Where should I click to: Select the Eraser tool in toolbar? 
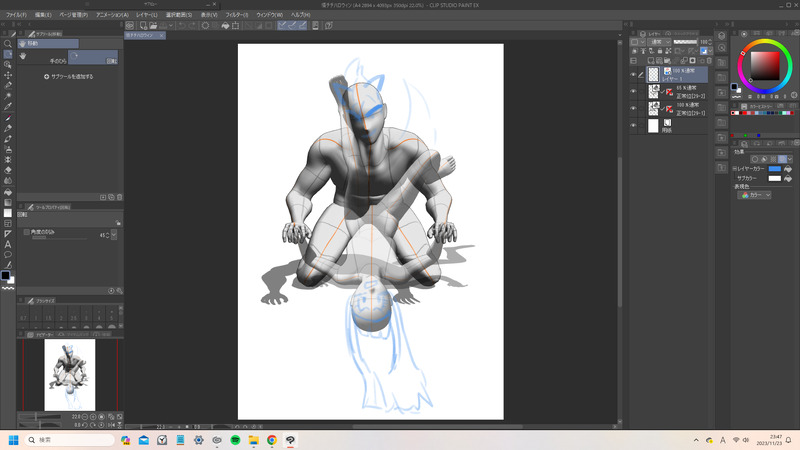8,170
